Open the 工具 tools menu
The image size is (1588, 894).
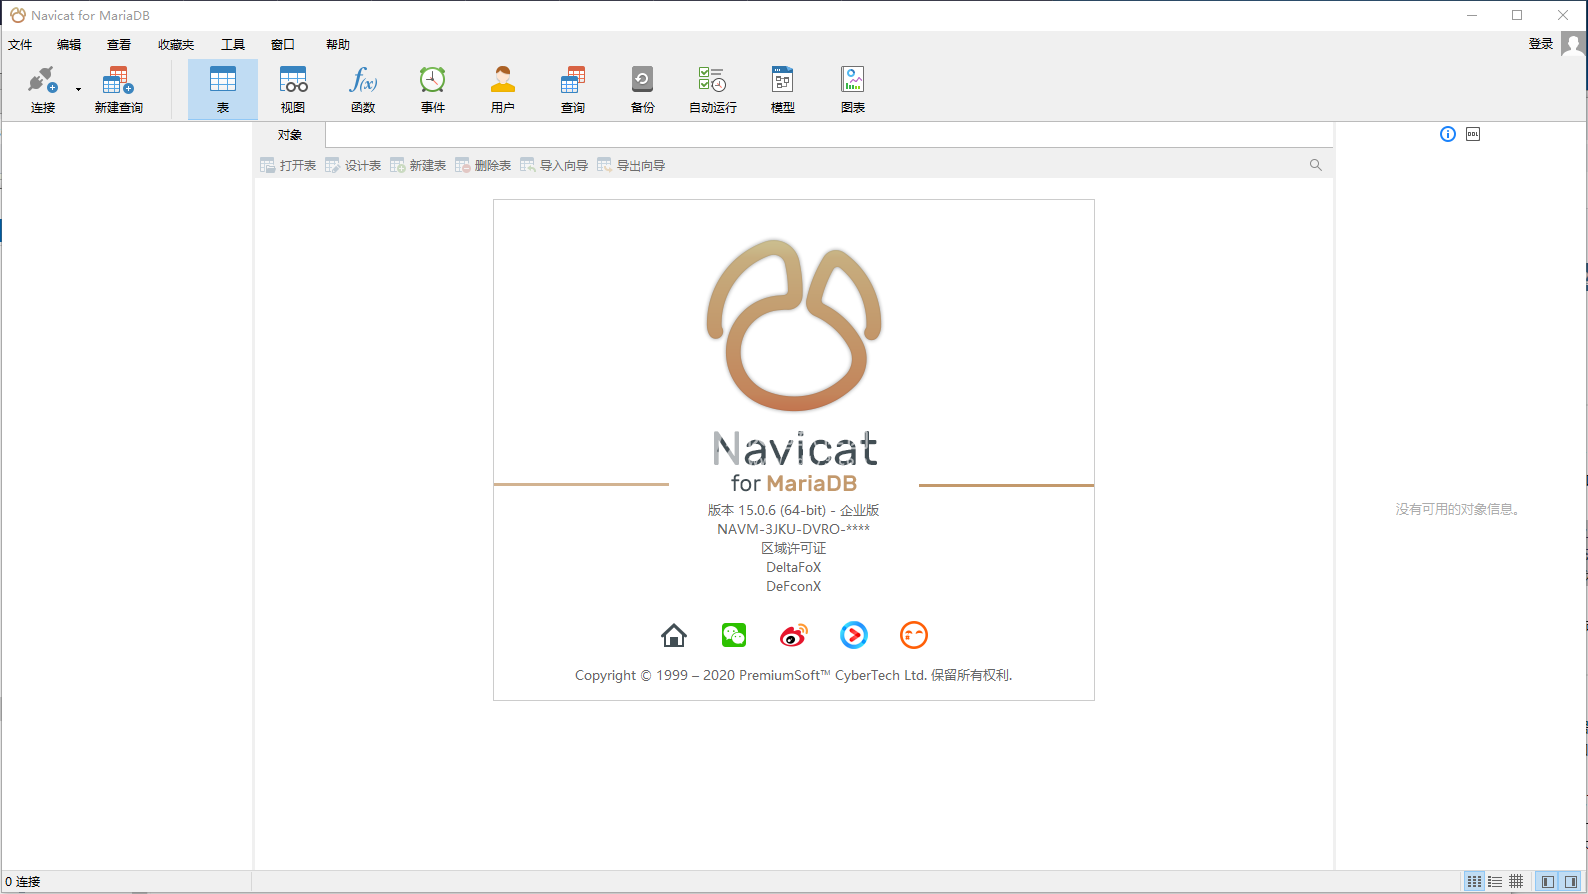(x=233, y=44)
